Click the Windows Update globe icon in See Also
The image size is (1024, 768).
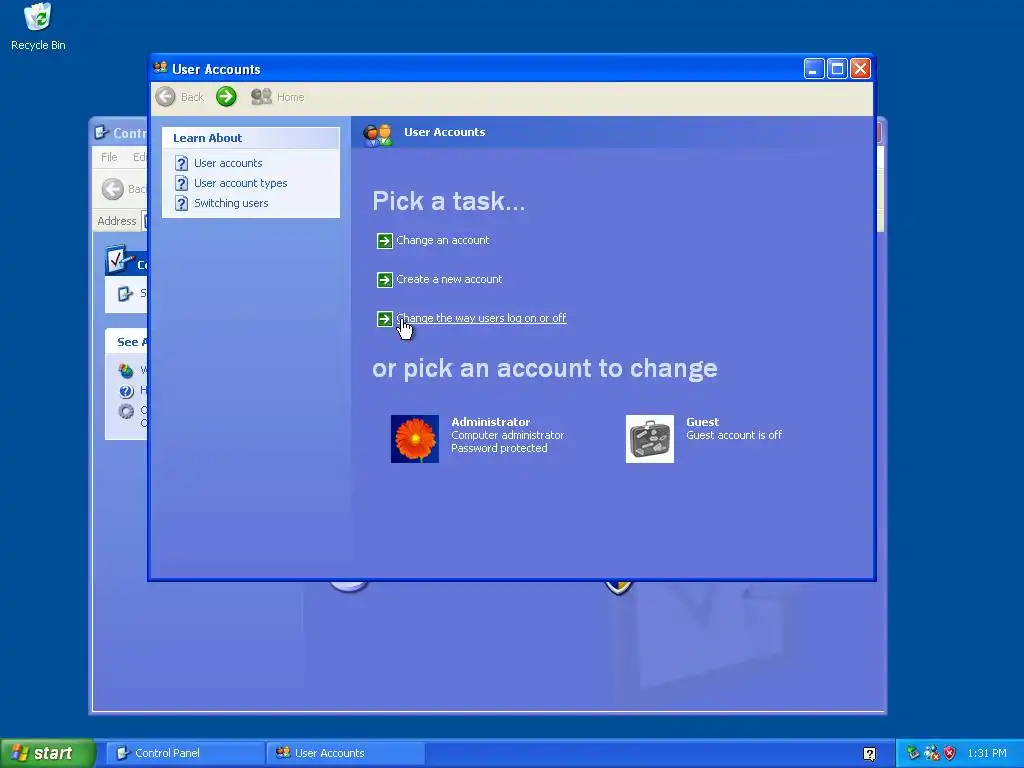point(126,371)
